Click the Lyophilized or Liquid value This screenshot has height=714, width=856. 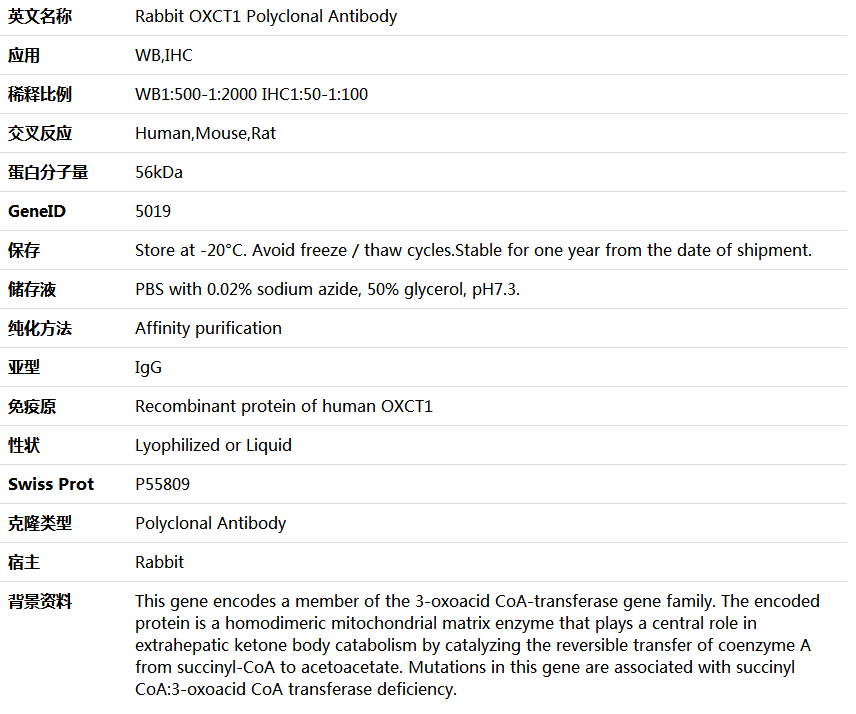pyautogui.click(x=213, y=446)
